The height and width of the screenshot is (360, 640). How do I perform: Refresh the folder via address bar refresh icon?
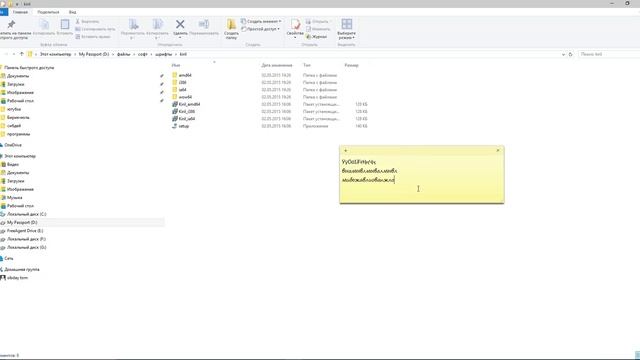tap(570, 54)
